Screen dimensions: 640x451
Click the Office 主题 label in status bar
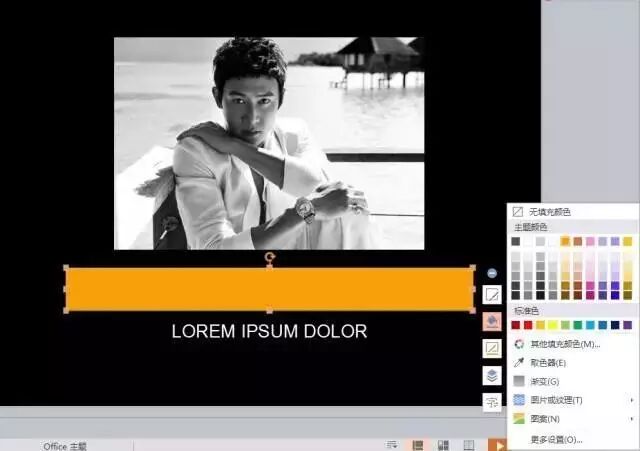point(65,446)
